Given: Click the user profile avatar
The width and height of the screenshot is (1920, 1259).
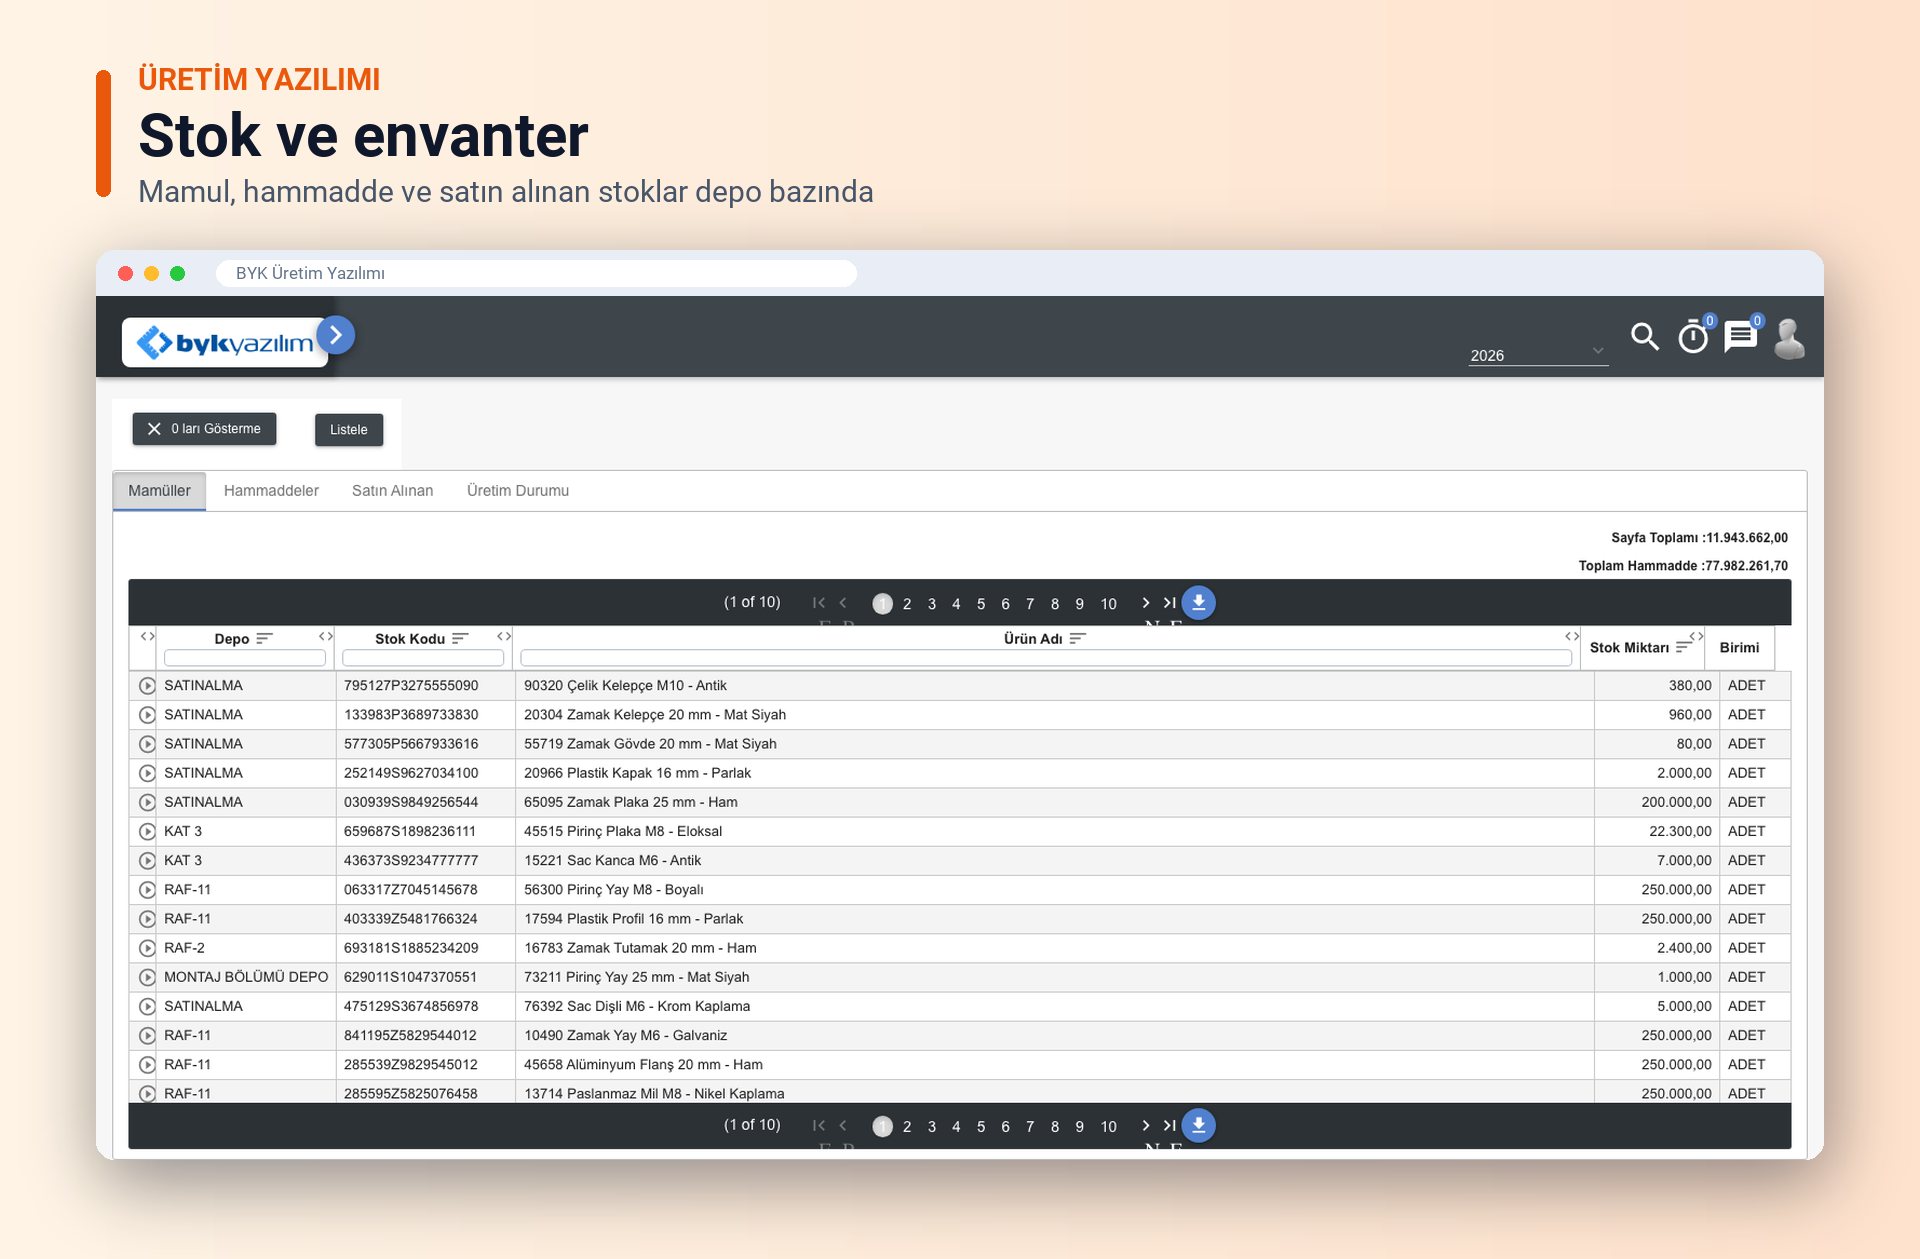Looking at the screenshot, I should [x=1789, y=338].
